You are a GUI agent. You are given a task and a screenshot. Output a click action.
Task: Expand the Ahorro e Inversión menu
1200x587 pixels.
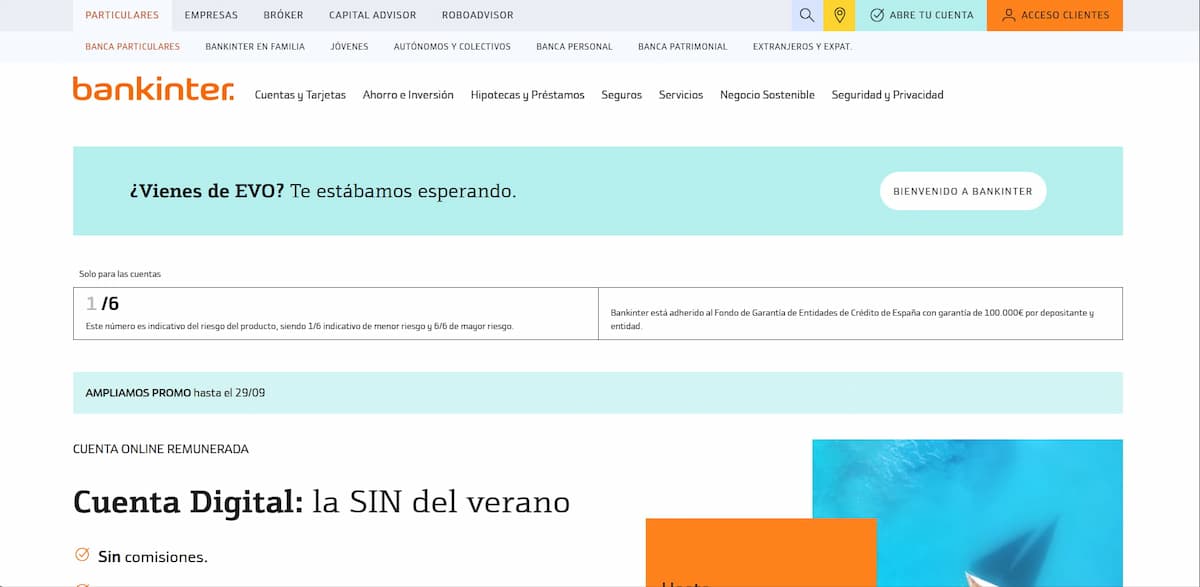408,95
